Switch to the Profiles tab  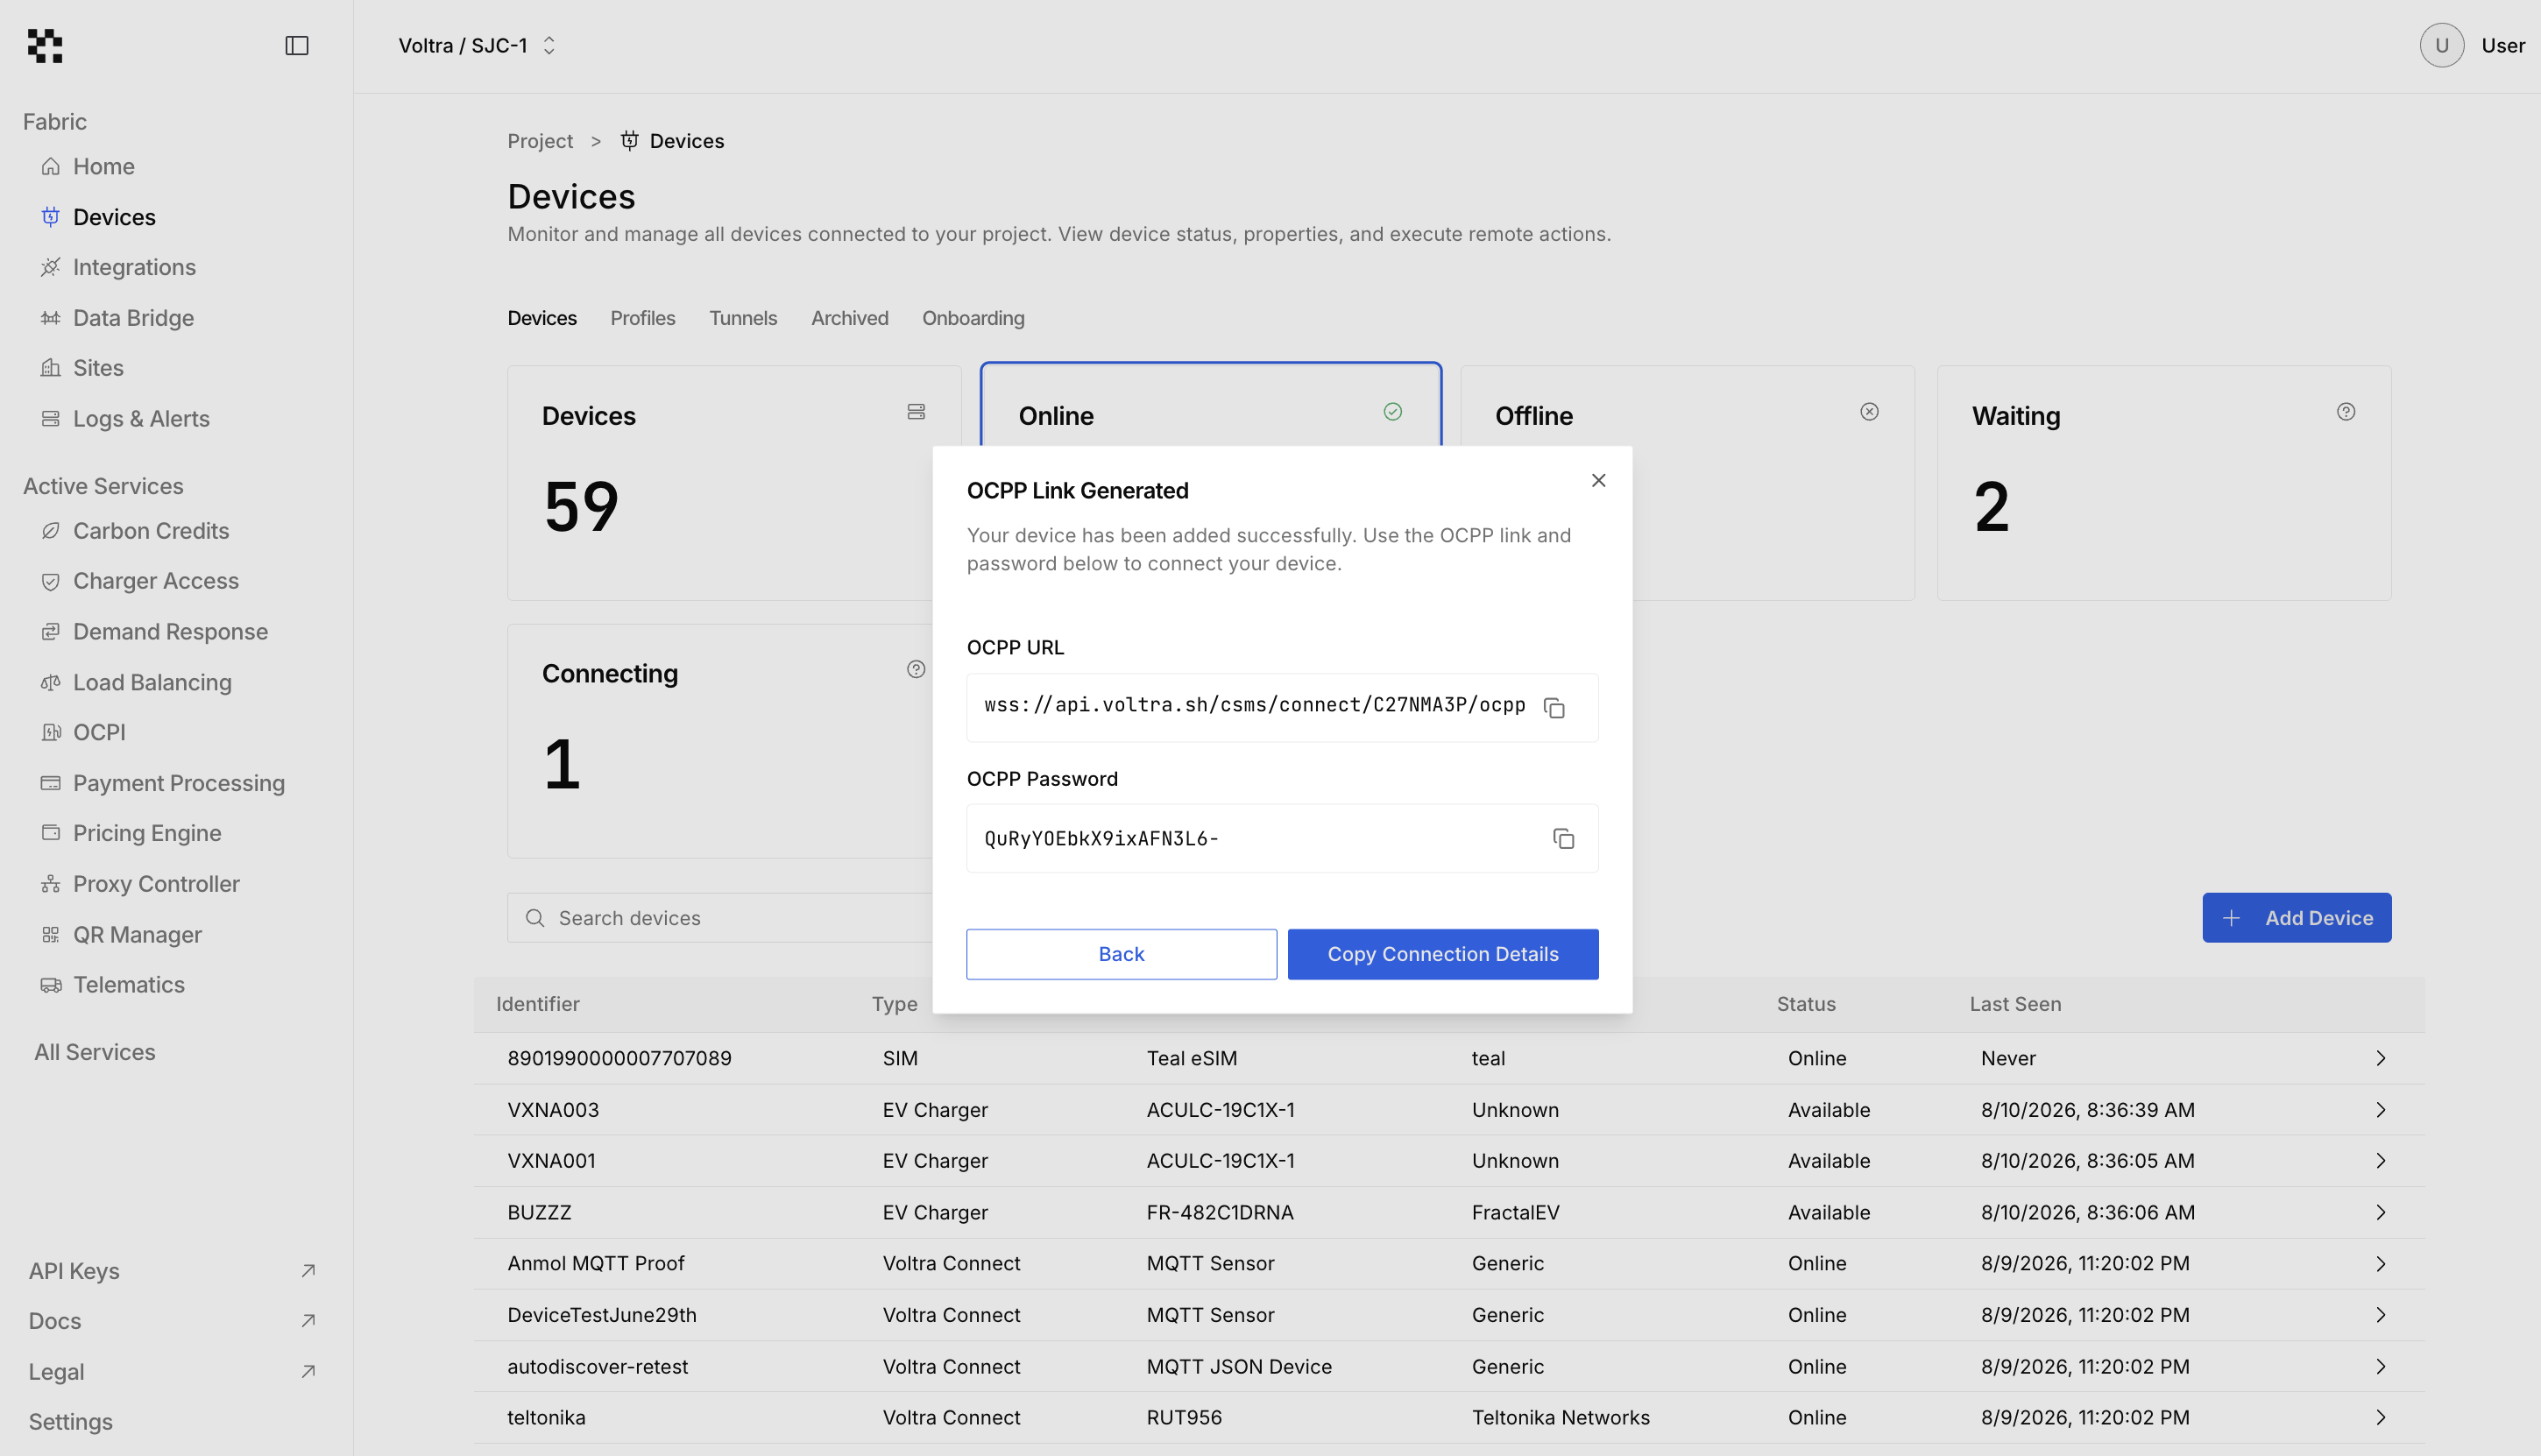click(643, 318)
